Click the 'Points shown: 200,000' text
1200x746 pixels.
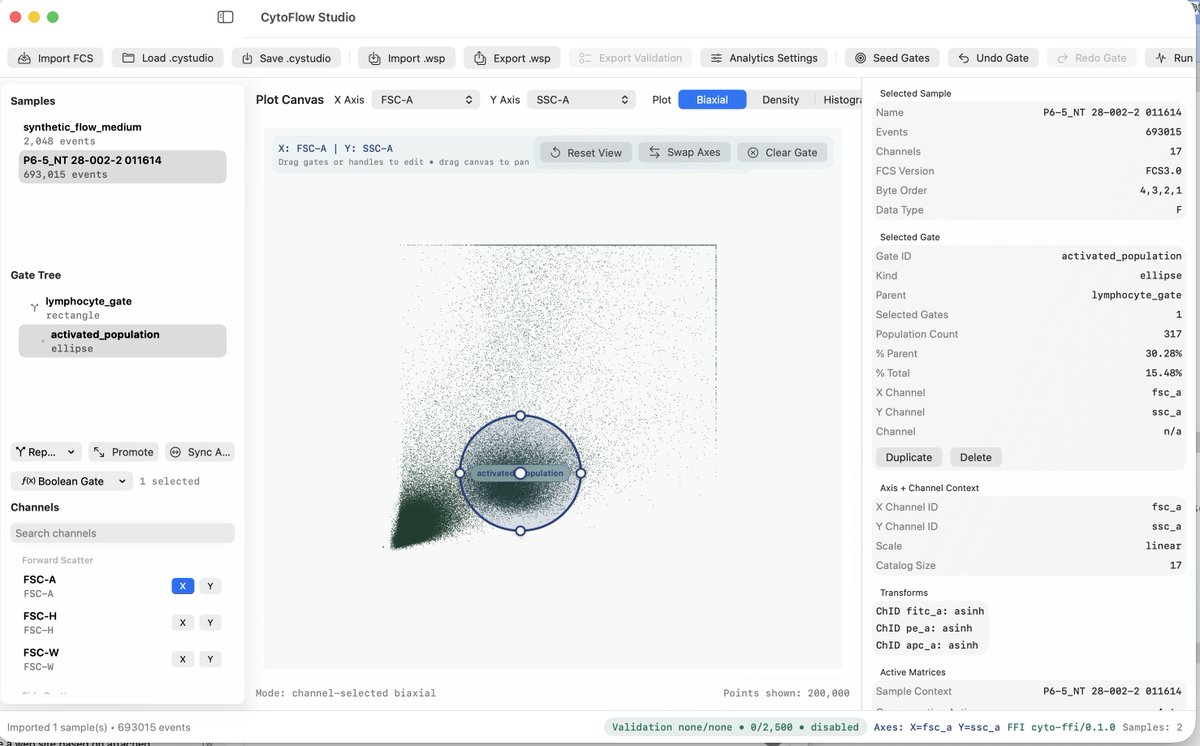click(x=786, y=693)
